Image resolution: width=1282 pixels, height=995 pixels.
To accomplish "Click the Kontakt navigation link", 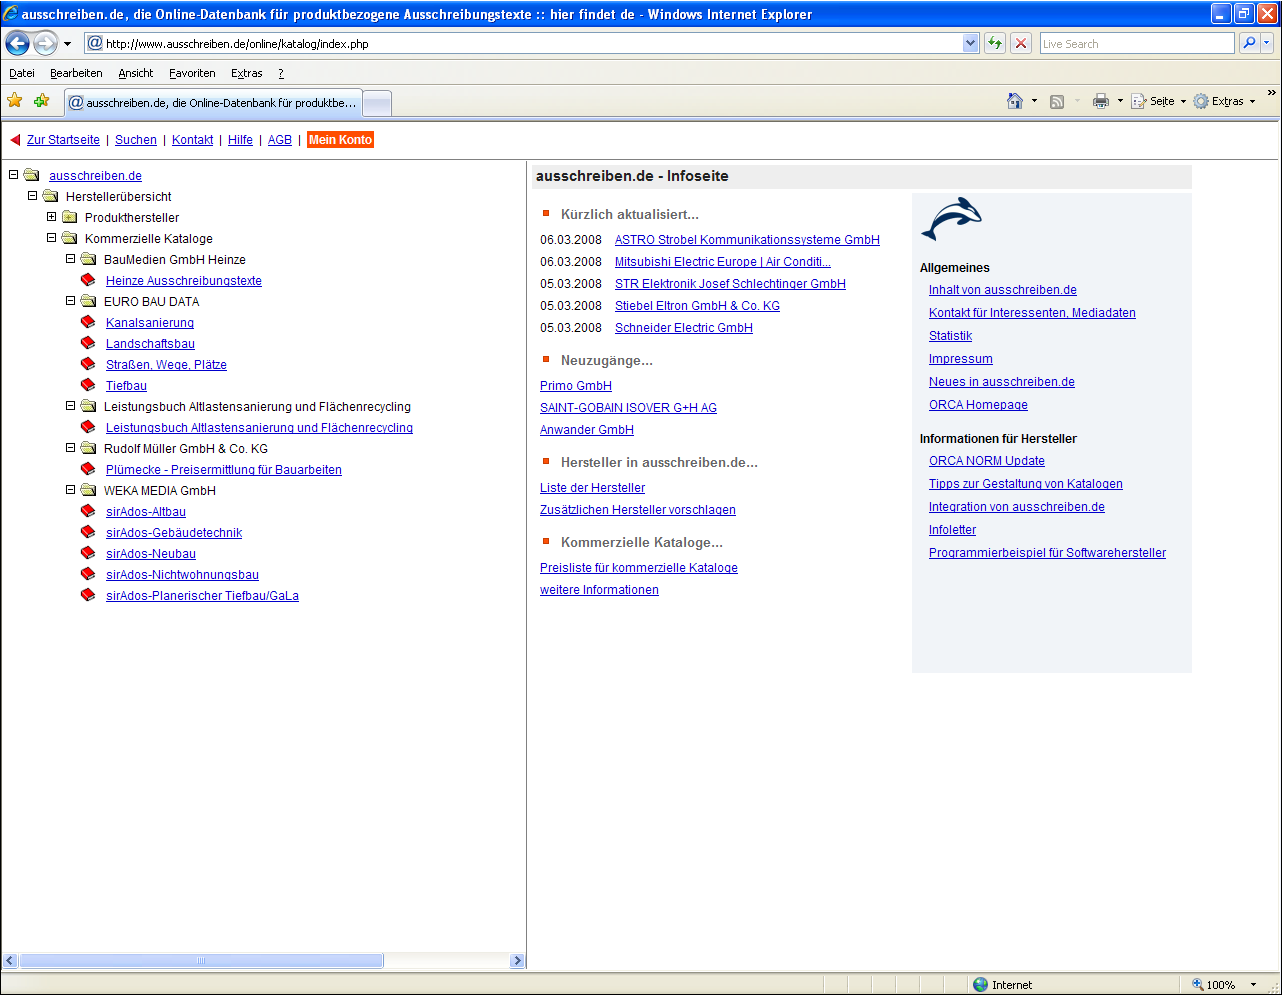I will [192, 140].
